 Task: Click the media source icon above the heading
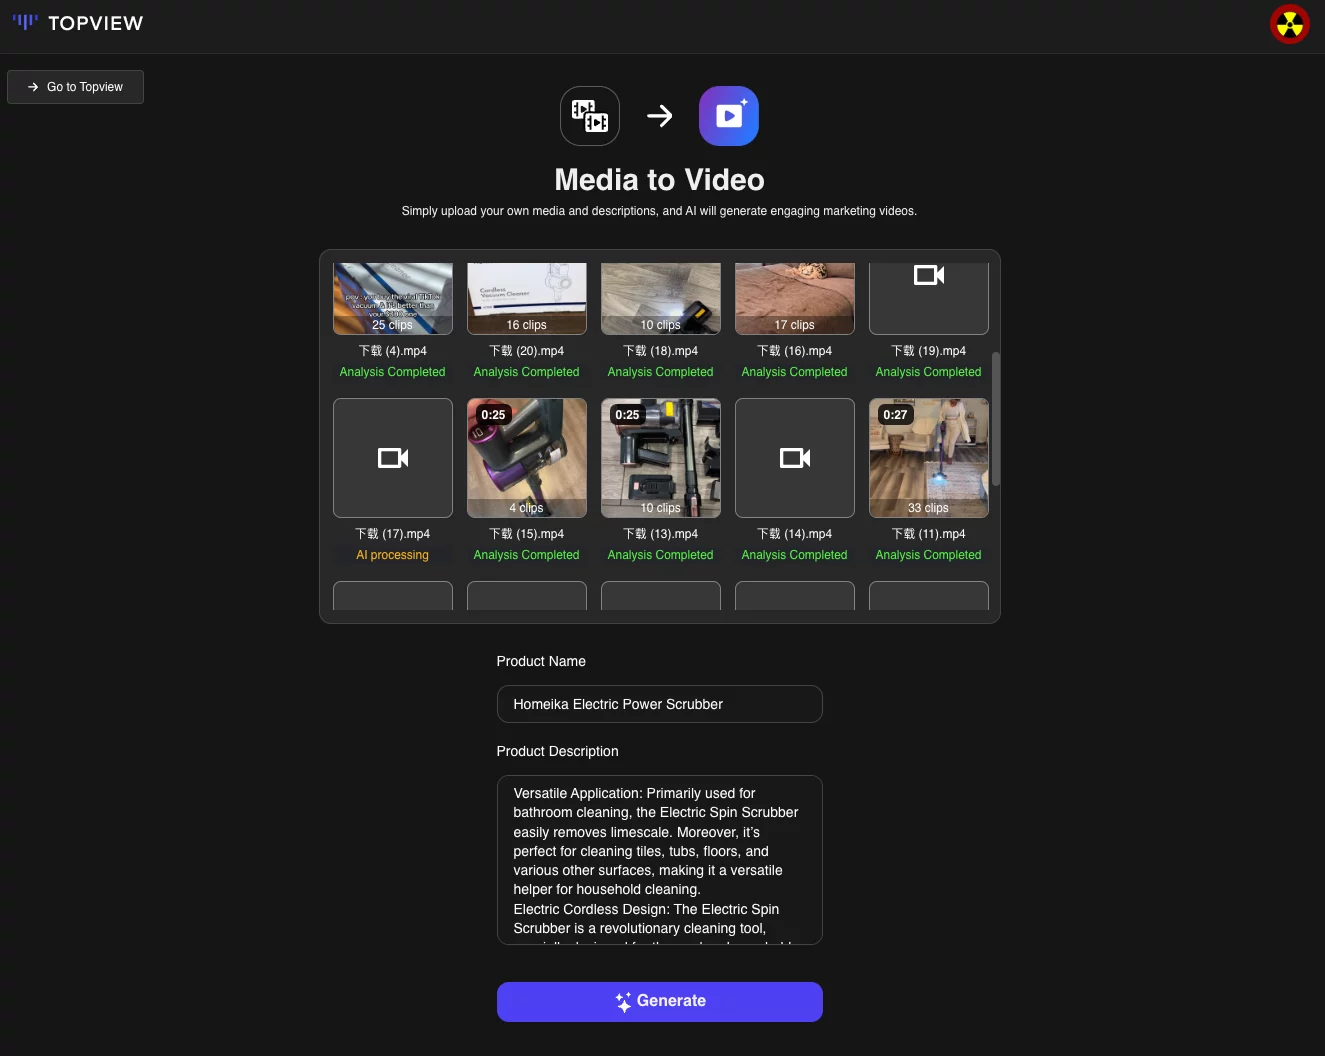point(589,115)
